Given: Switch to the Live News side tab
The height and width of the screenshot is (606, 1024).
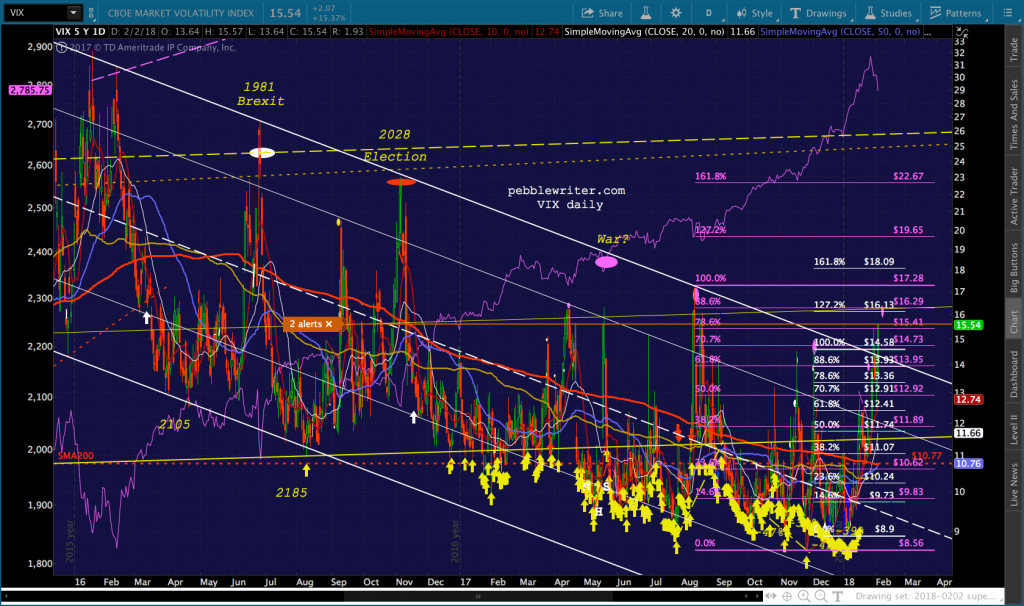Looking at the screenshot, I should click(1014, 485).
